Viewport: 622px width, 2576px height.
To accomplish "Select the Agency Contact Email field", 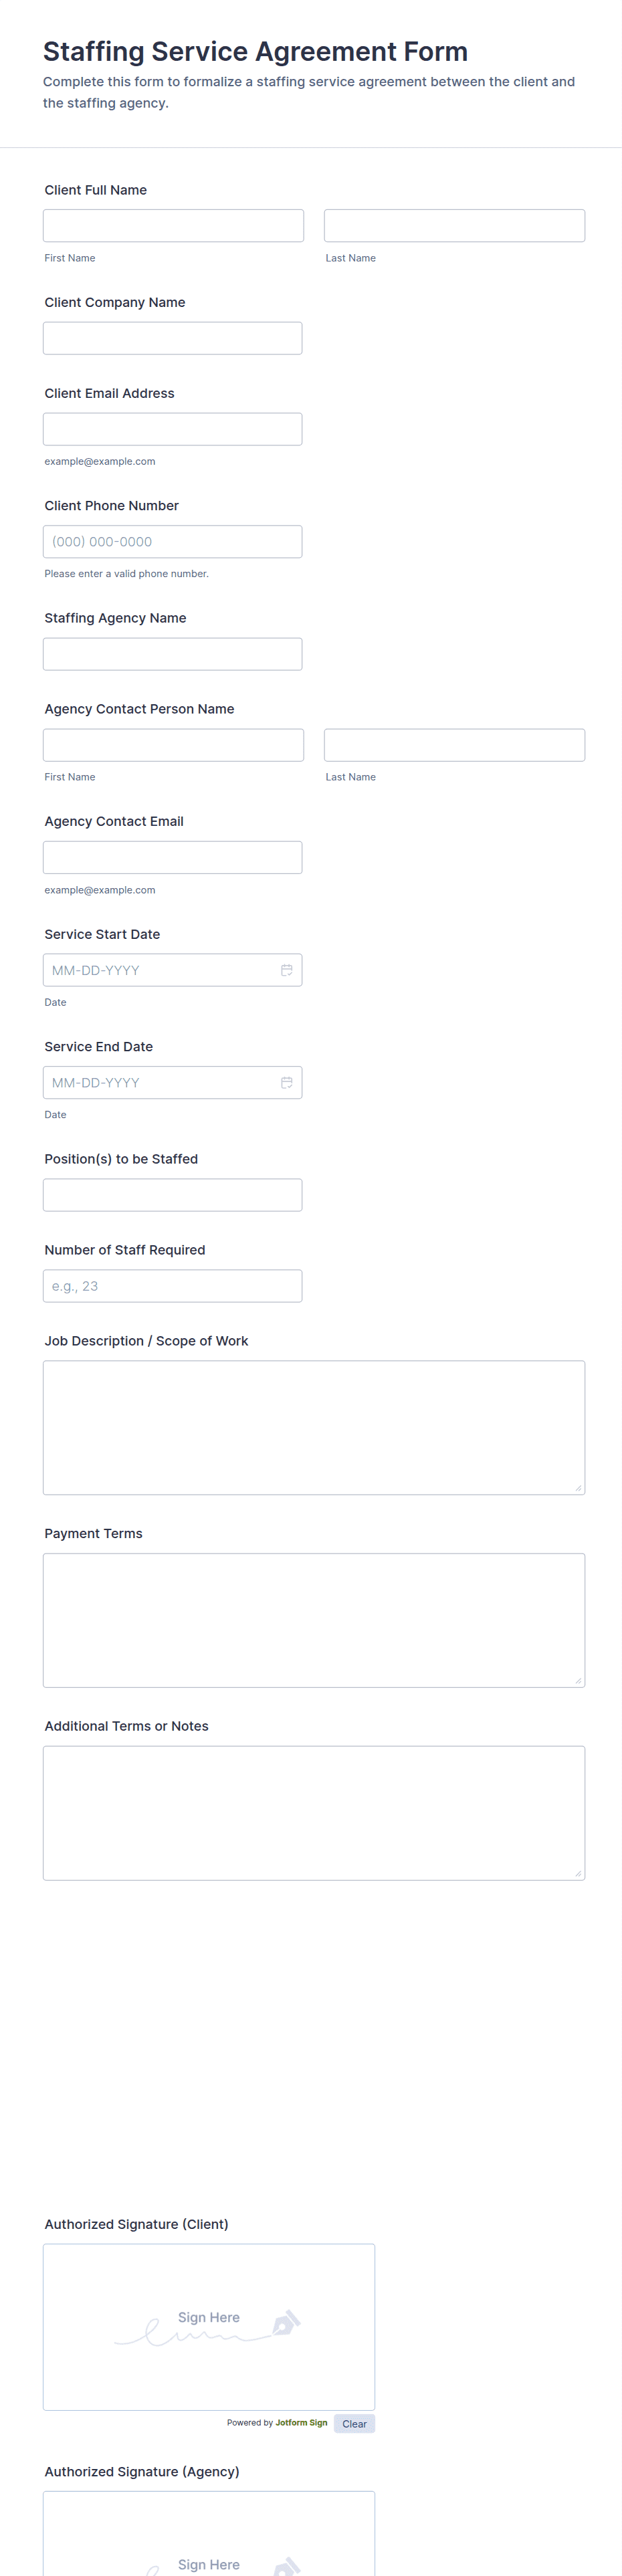I will pyautogui.click(x=172, y=857).
